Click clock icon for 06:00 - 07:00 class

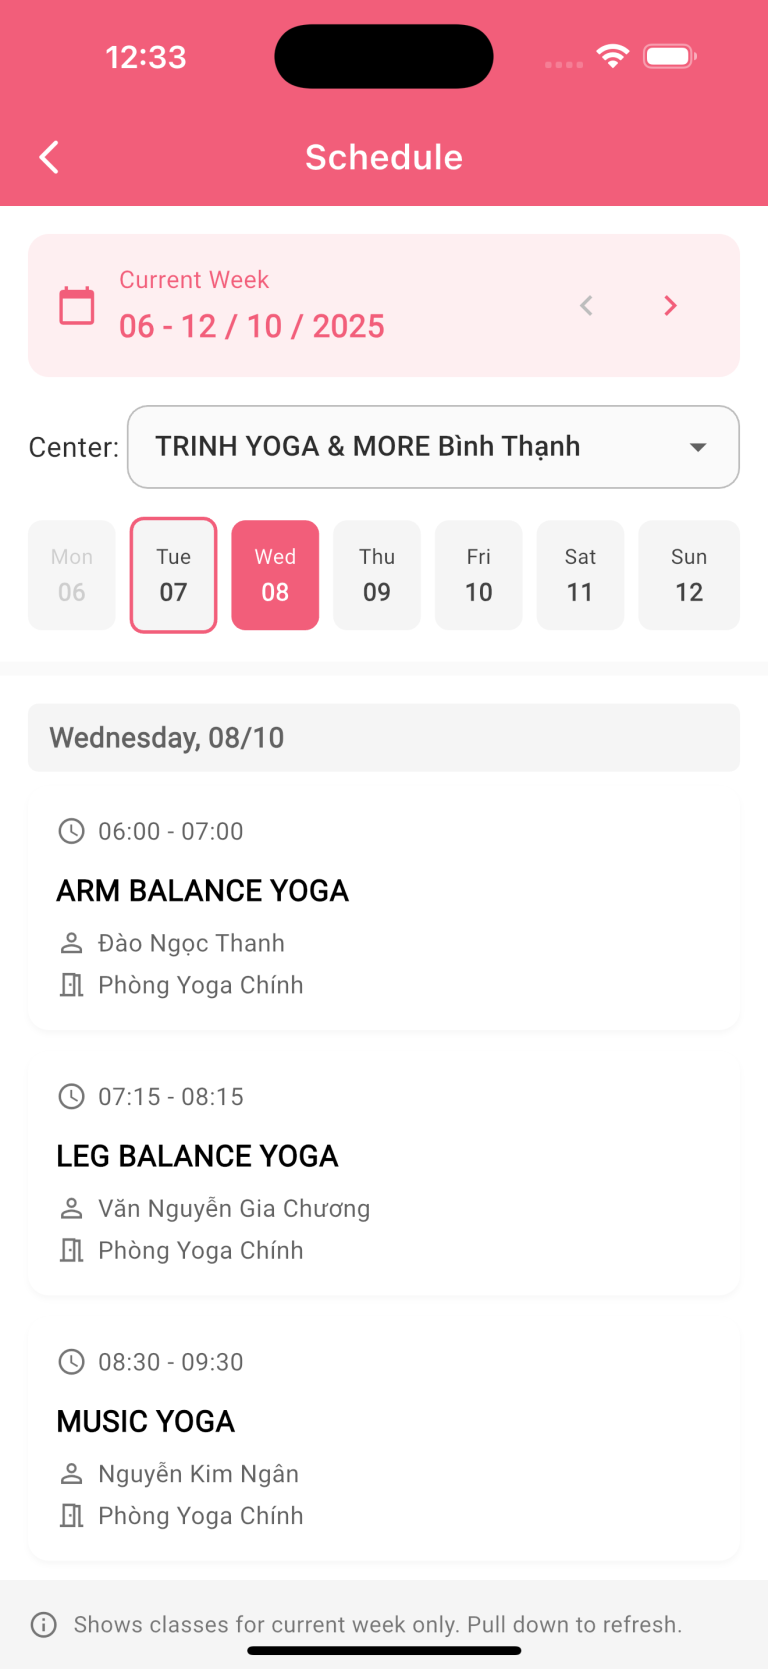click(72, 831)
